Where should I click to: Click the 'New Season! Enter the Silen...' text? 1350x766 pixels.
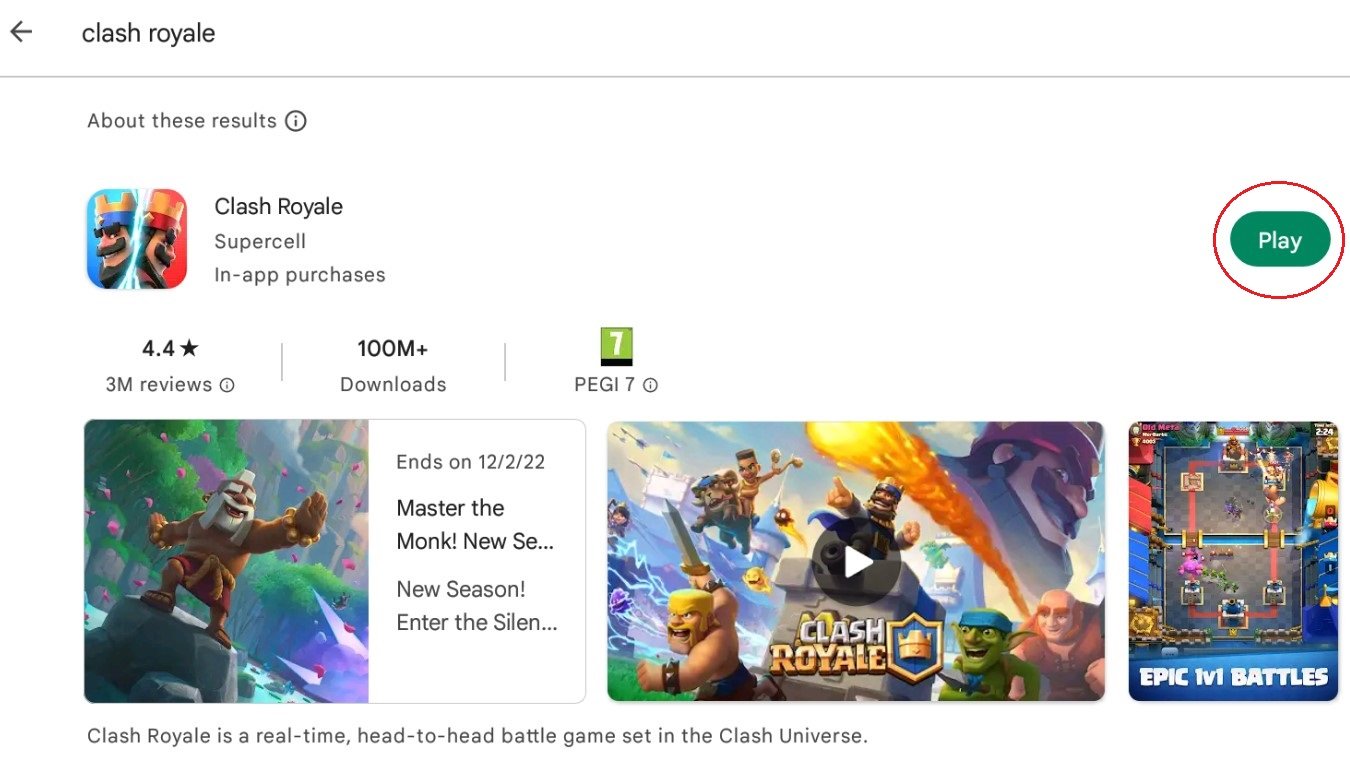point(477,606)
